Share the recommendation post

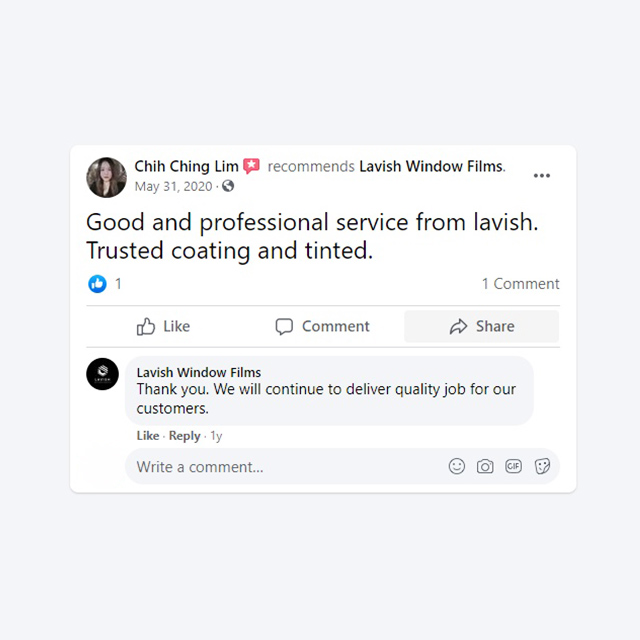pos(482,327)
